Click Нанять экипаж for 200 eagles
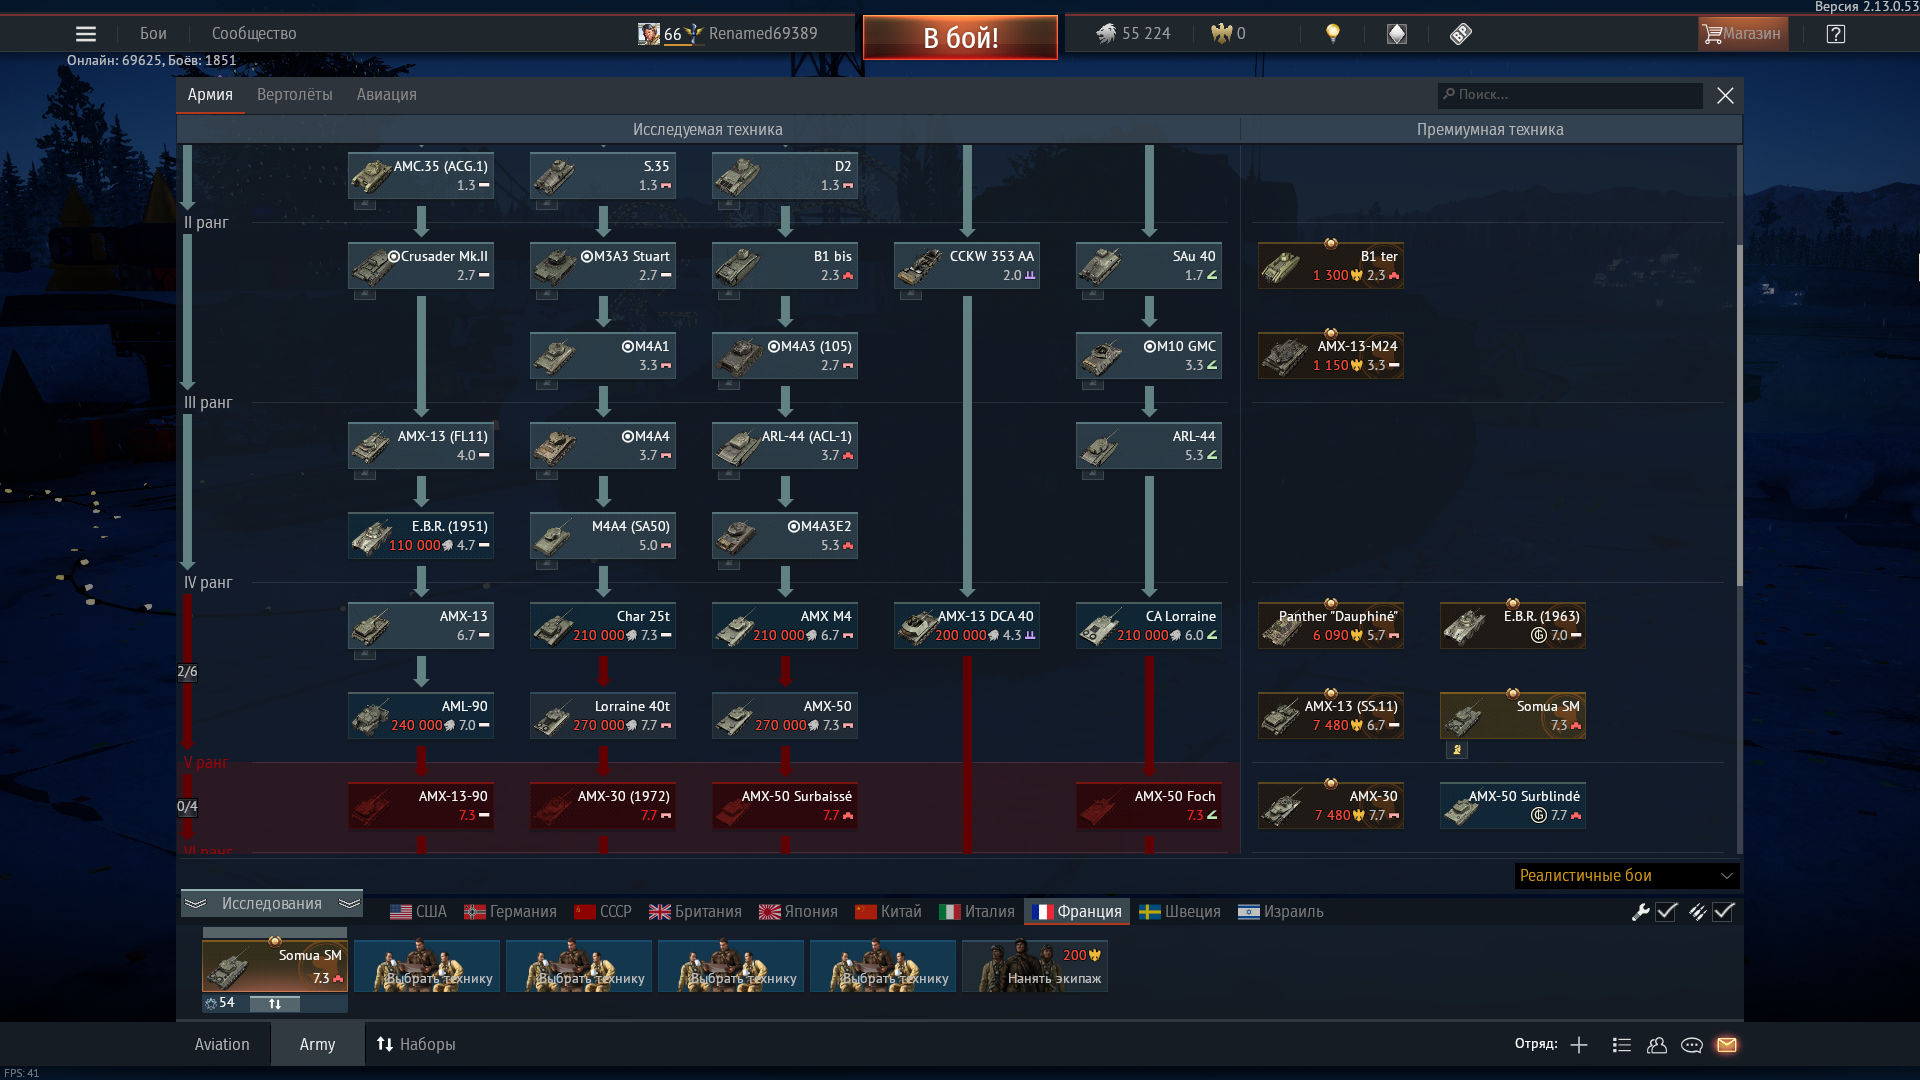The image size is (1920, 1080). (1035, 966)
